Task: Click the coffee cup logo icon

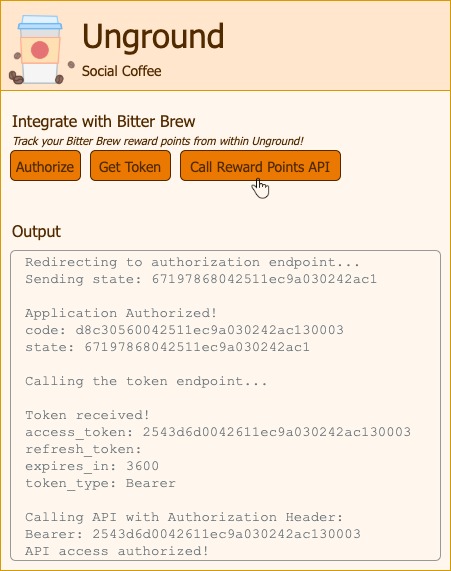Action: 41,50
